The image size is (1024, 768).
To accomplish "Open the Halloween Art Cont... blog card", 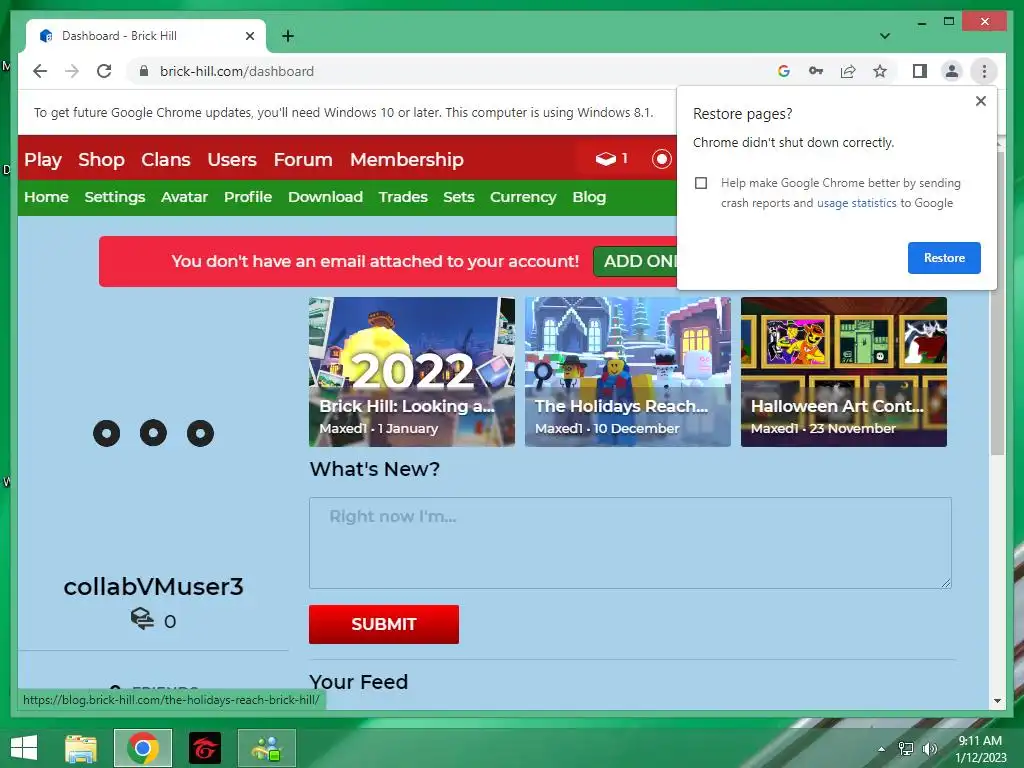I will 844,372.
